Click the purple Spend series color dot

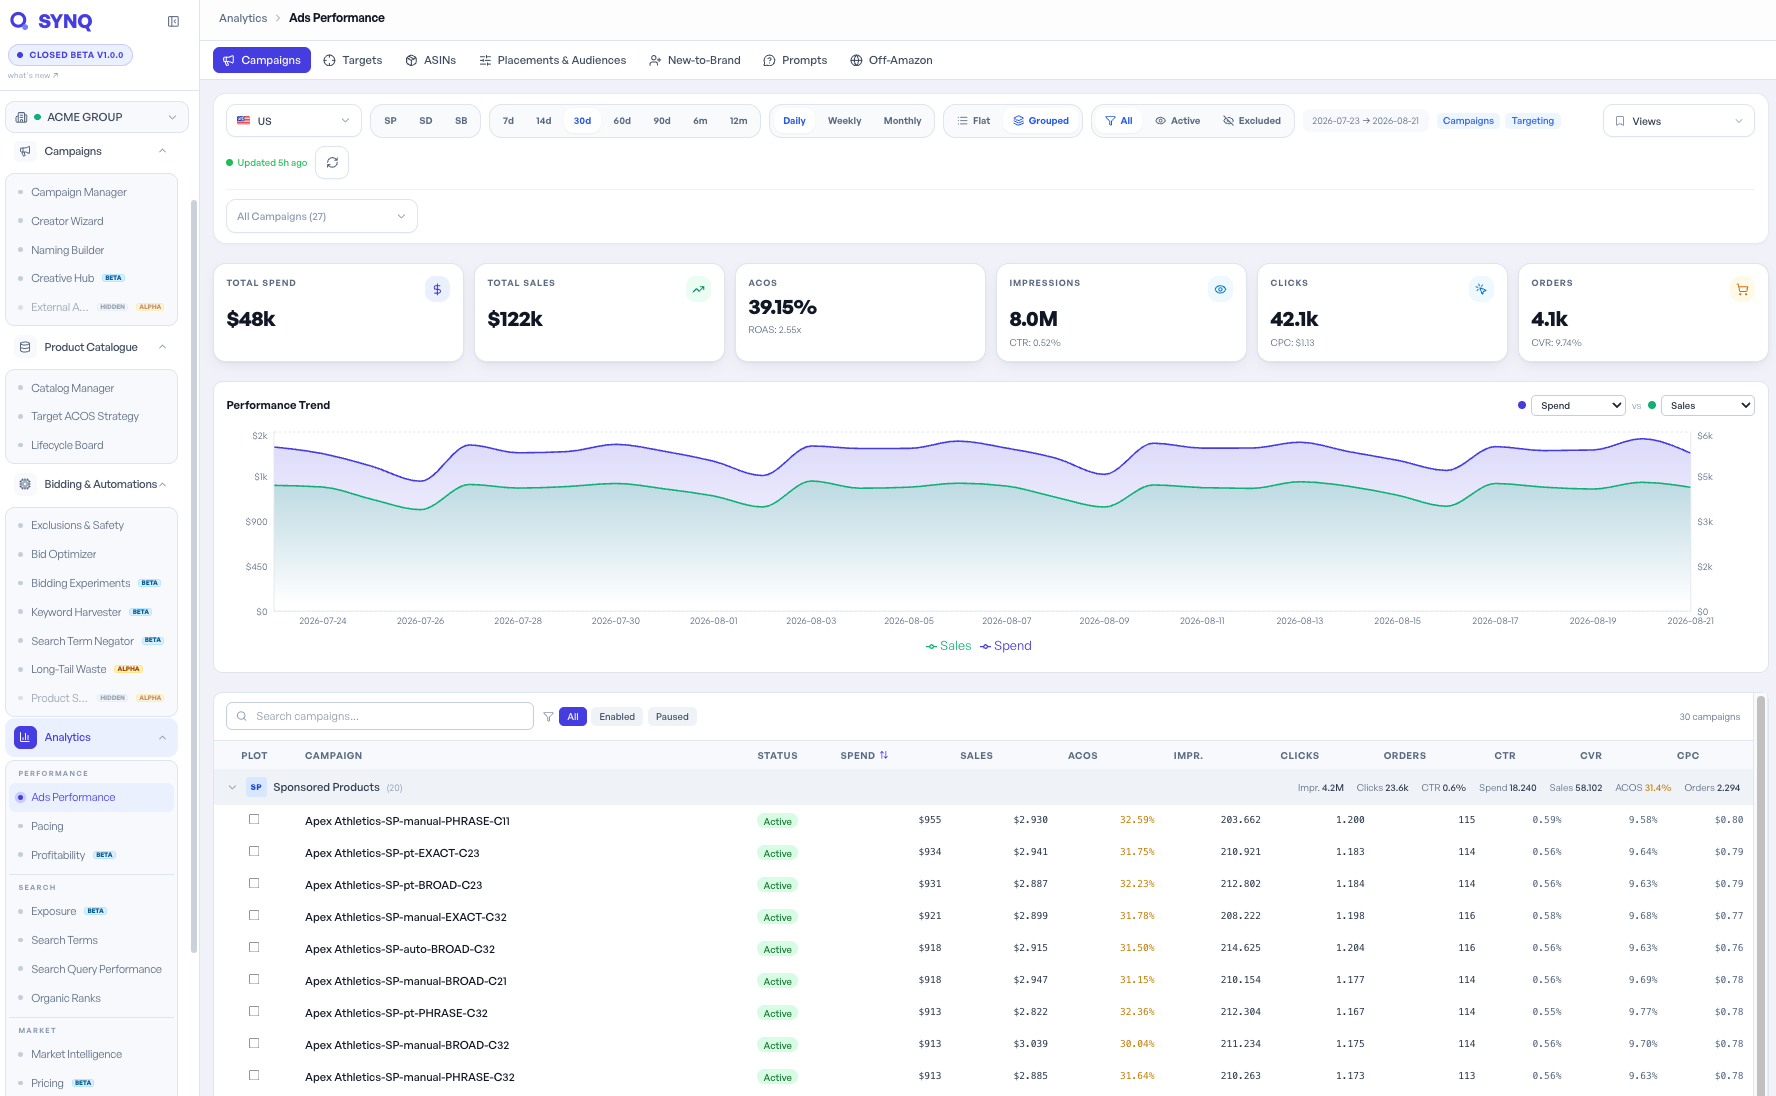pos(1522,405)
